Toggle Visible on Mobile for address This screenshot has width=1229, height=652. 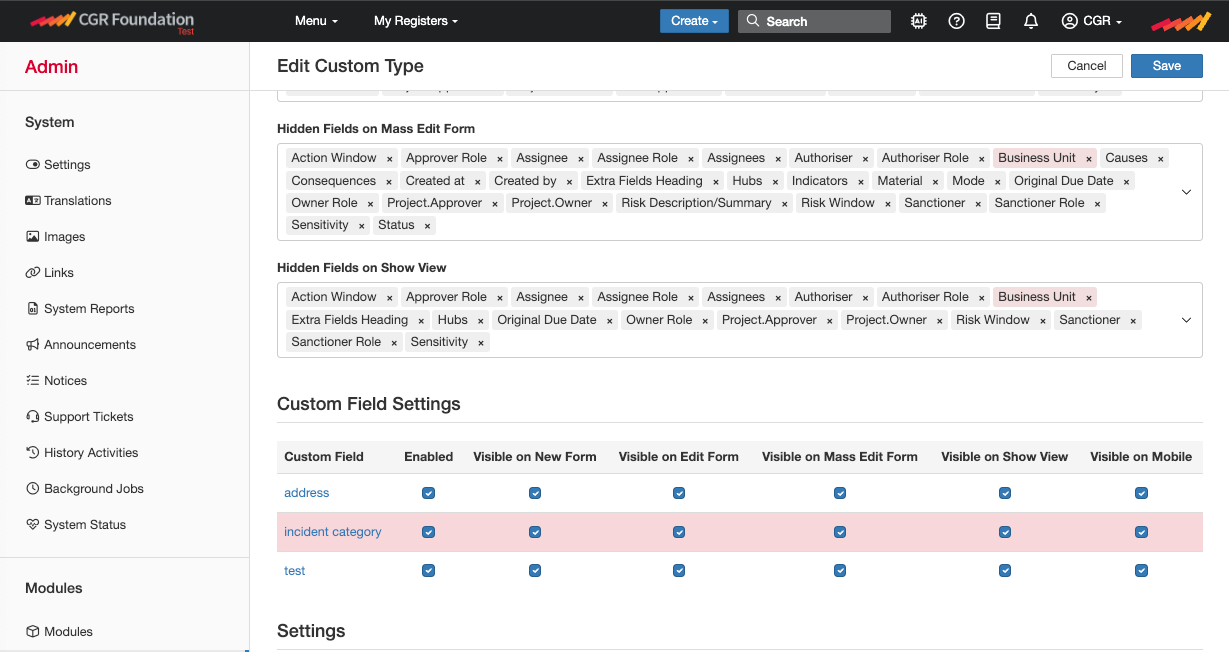(x=1141, y=493)
